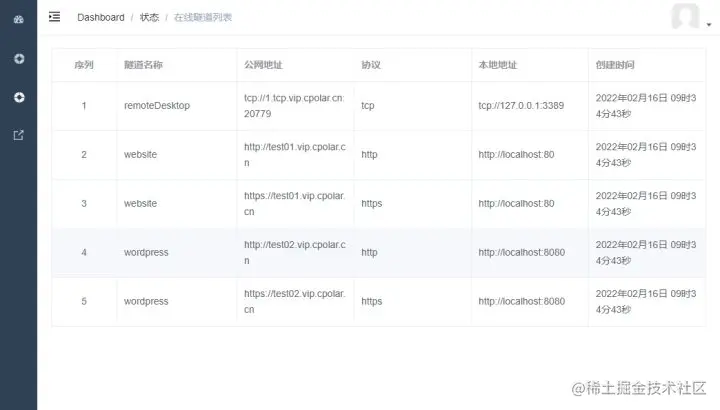Click sequence number 2 cell
Viewport: 720px width, 410px height.
coord(84,155)
